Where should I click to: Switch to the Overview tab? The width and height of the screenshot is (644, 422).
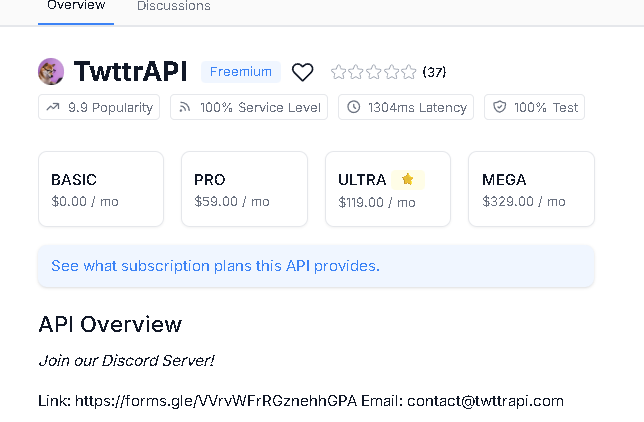[76, 6]
